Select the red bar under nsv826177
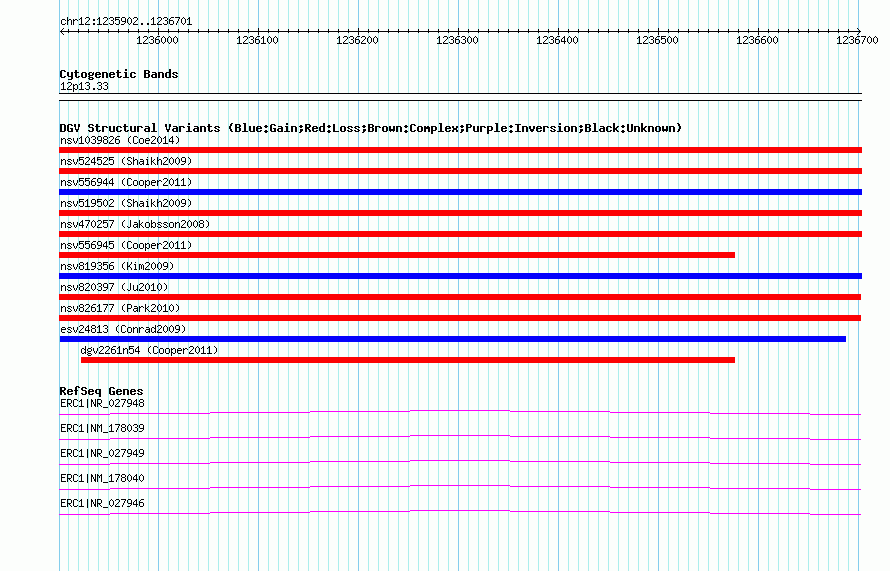 coord(460,318)
